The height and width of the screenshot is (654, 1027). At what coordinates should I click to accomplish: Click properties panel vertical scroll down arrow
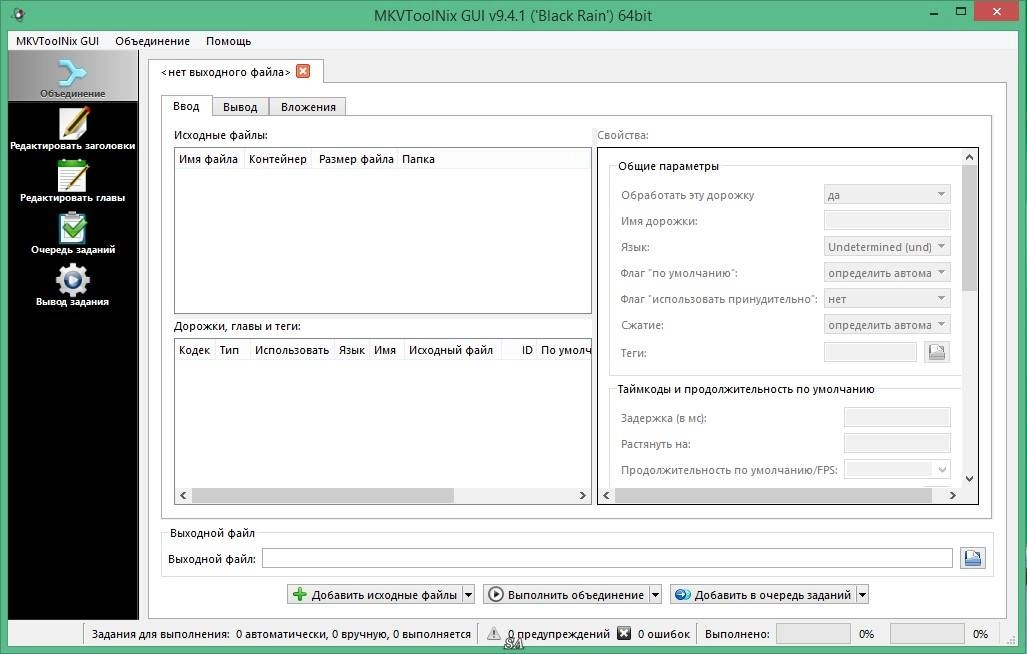[x=969, y=479]
